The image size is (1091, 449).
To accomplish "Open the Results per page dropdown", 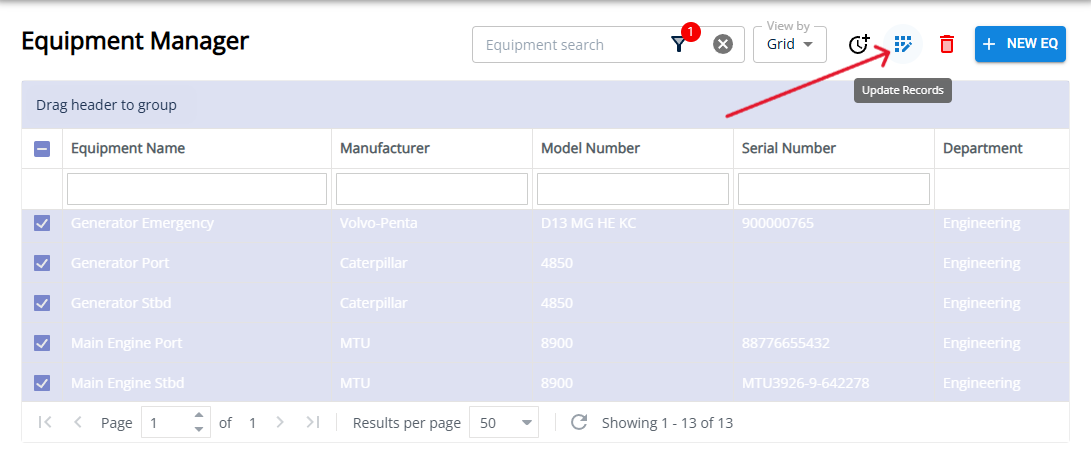I will pyautogui.click(x=506, y=423).
